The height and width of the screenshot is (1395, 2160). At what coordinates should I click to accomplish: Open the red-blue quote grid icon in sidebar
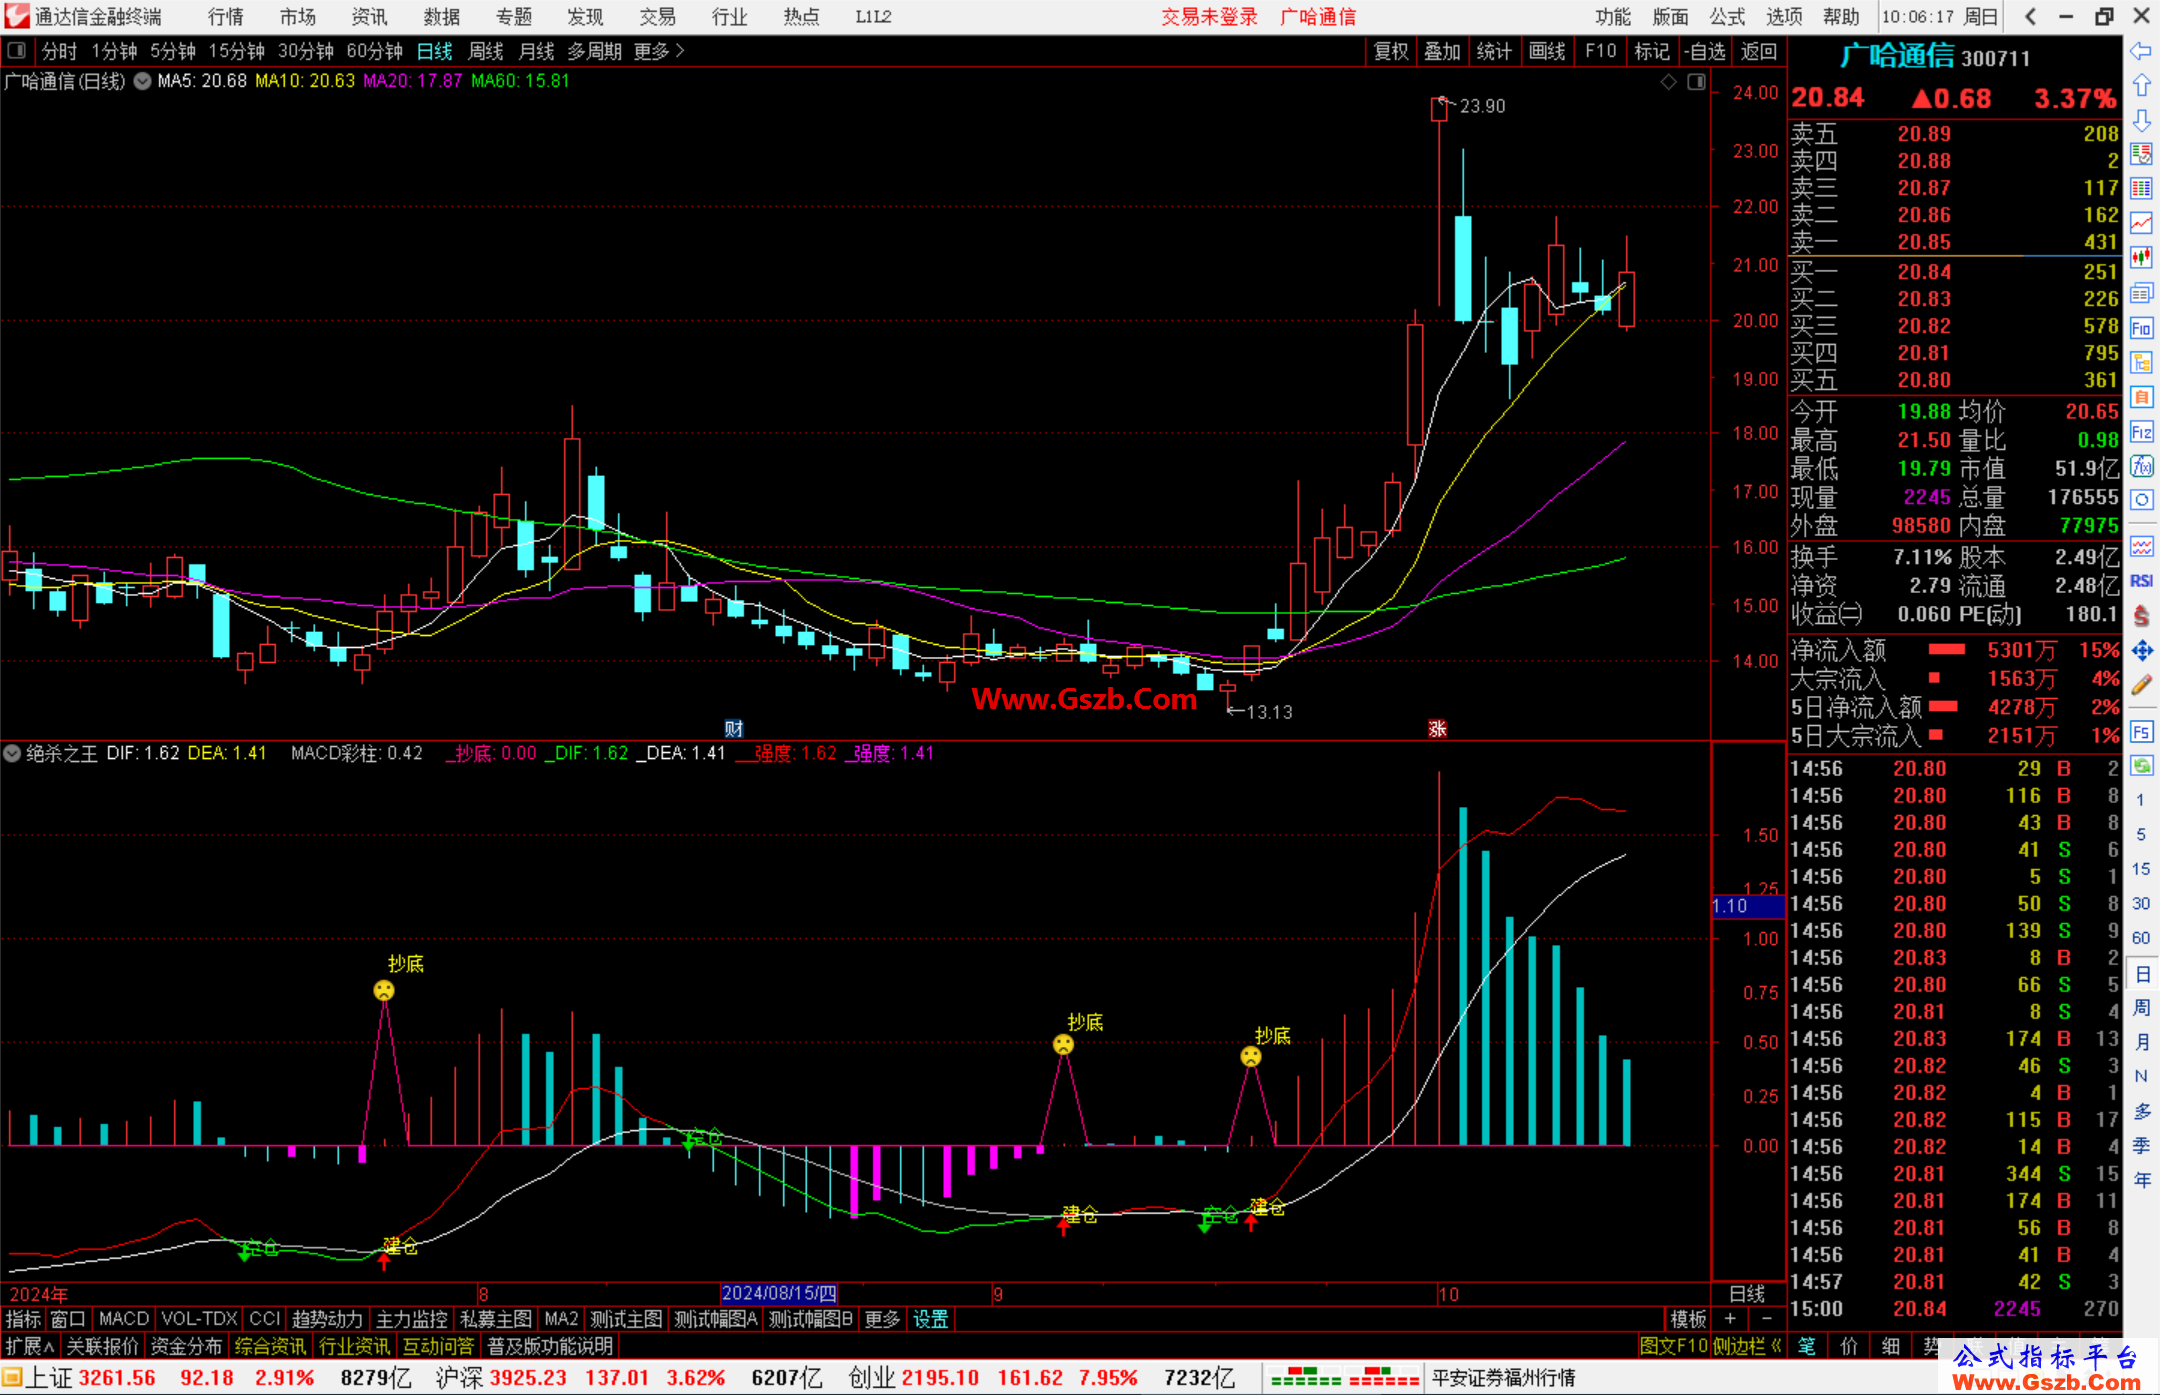point(2141,189)
